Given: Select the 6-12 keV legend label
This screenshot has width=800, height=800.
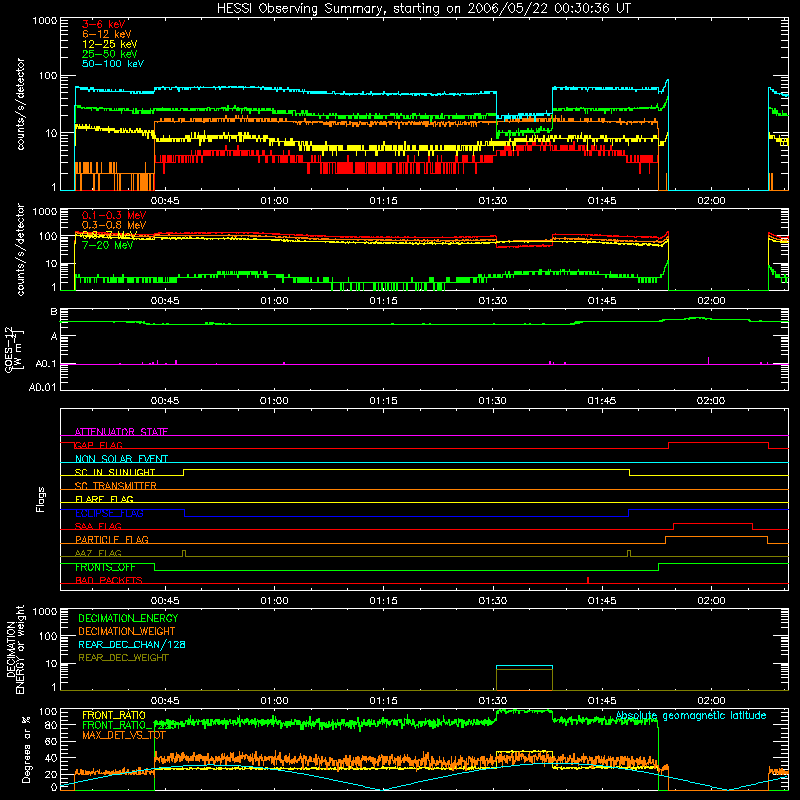Looking at the screenshot, I should tap(107, 34).
